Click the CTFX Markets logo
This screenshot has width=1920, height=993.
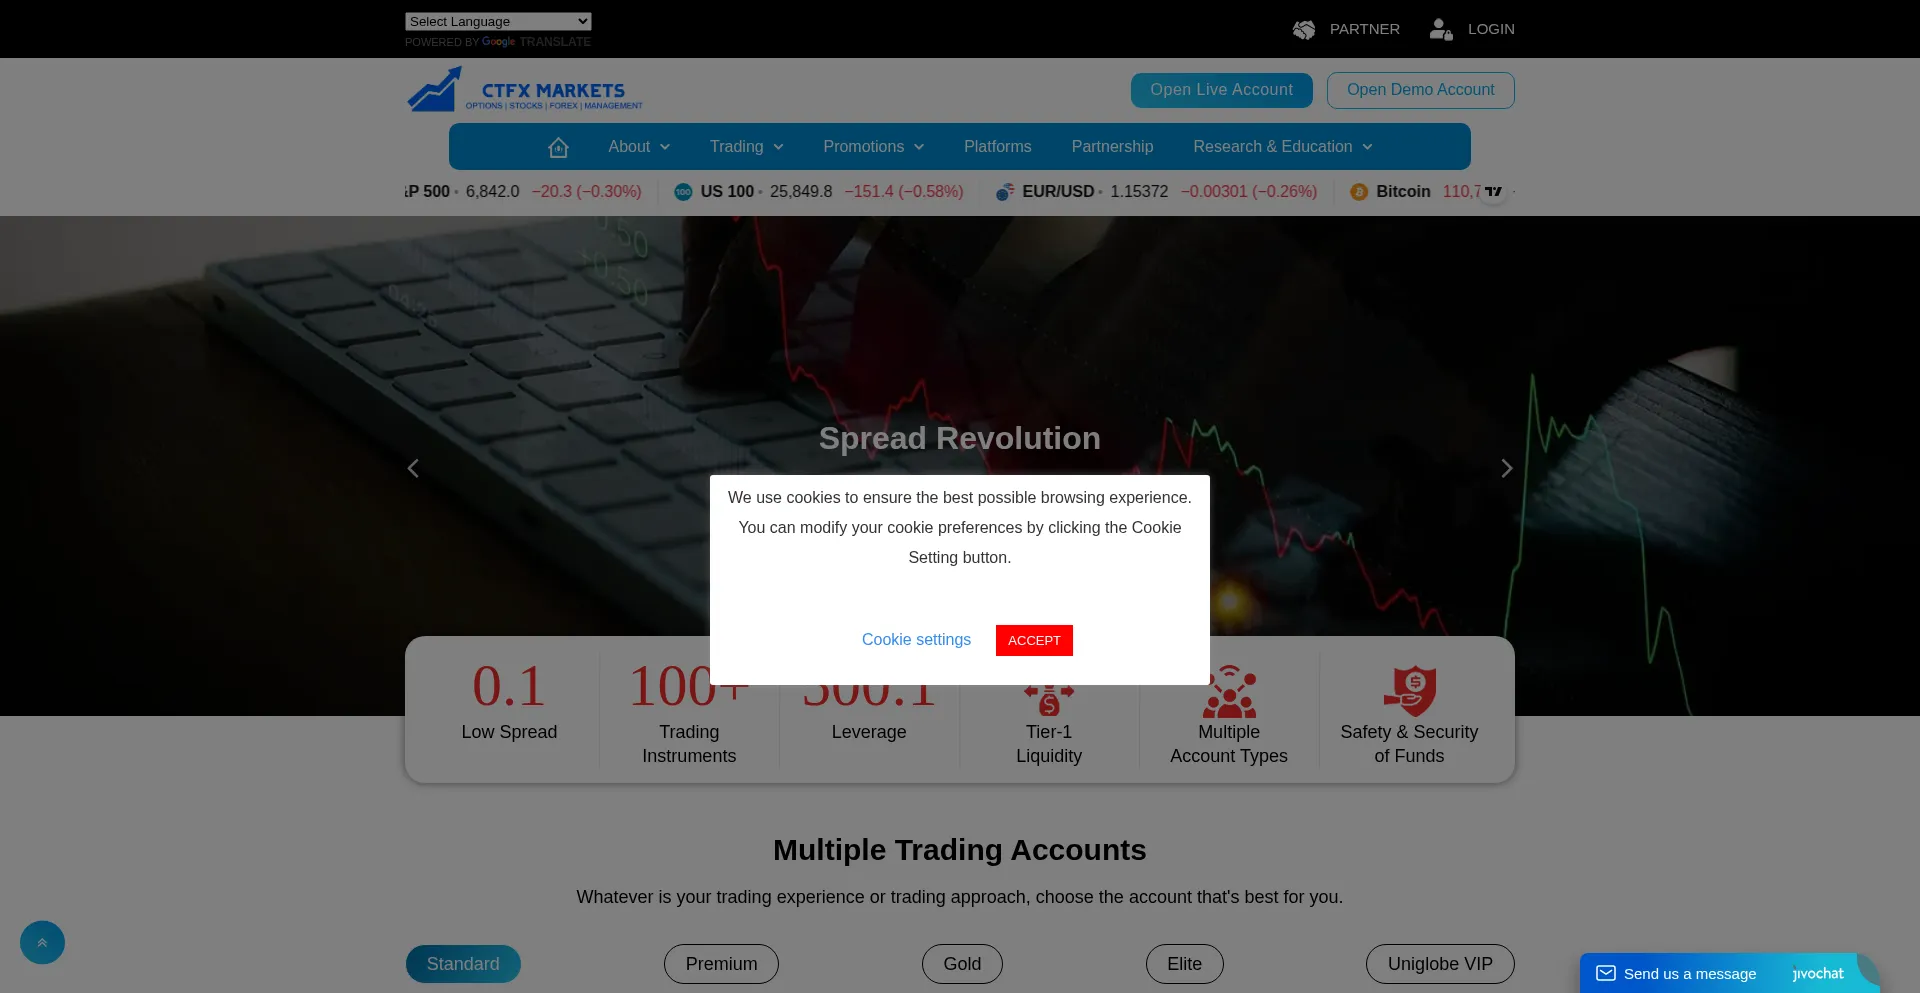525,90
